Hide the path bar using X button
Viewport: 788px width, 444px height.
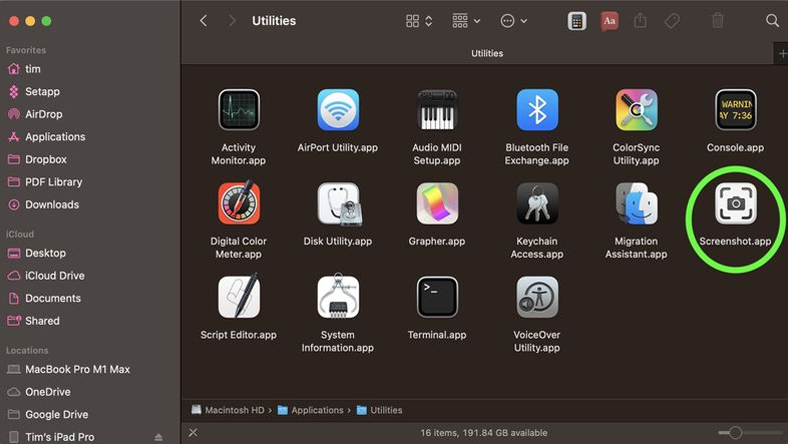click(x=193, y=432)
